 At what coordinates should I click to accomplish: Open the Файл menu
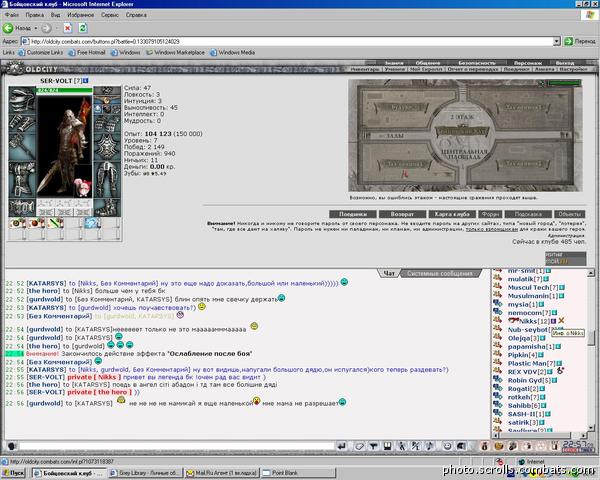12,15
